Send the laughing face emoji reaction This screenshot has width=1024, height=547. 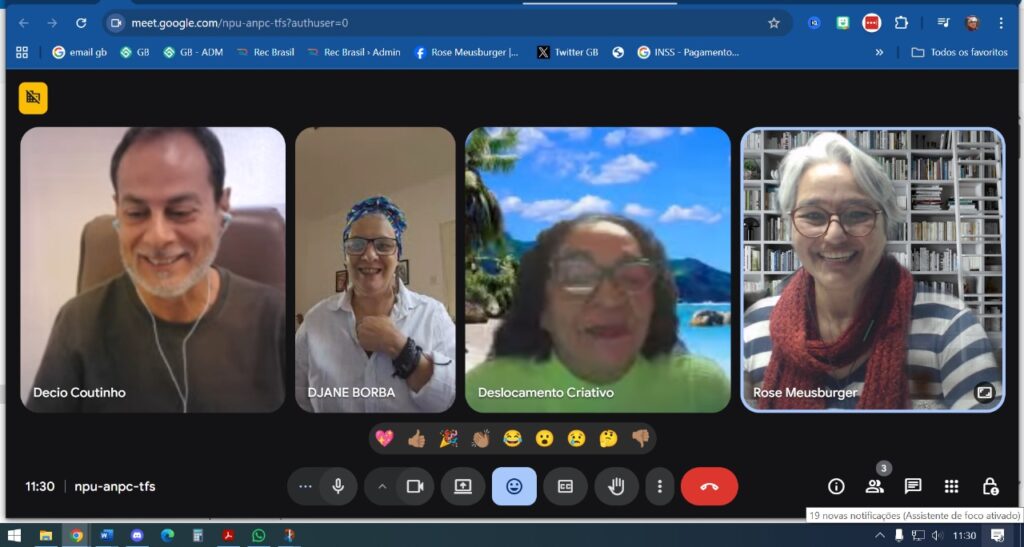pyautogui.click(x=513, y=439)
